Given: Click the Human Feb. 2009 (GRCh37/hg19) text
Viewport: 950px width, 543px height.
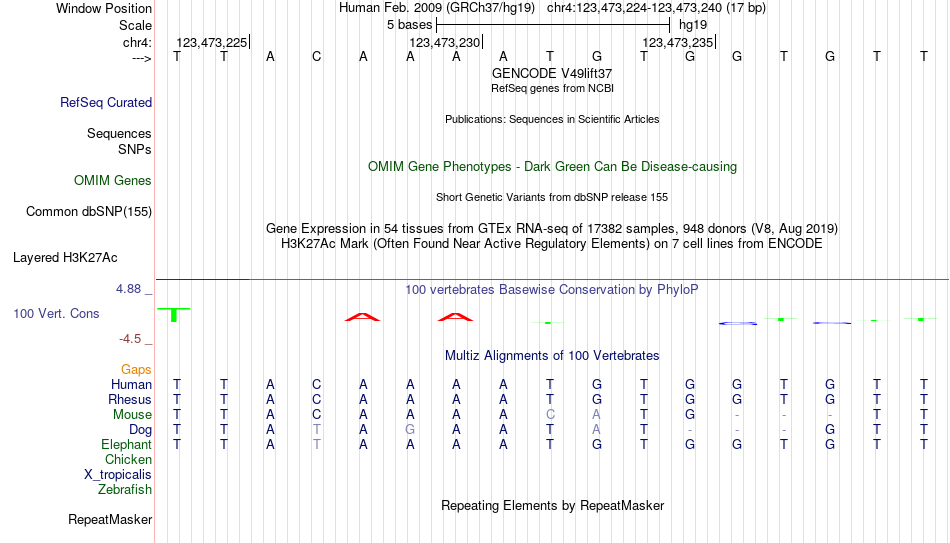Looking at the screenshot, I should click(x=437, y=8).
